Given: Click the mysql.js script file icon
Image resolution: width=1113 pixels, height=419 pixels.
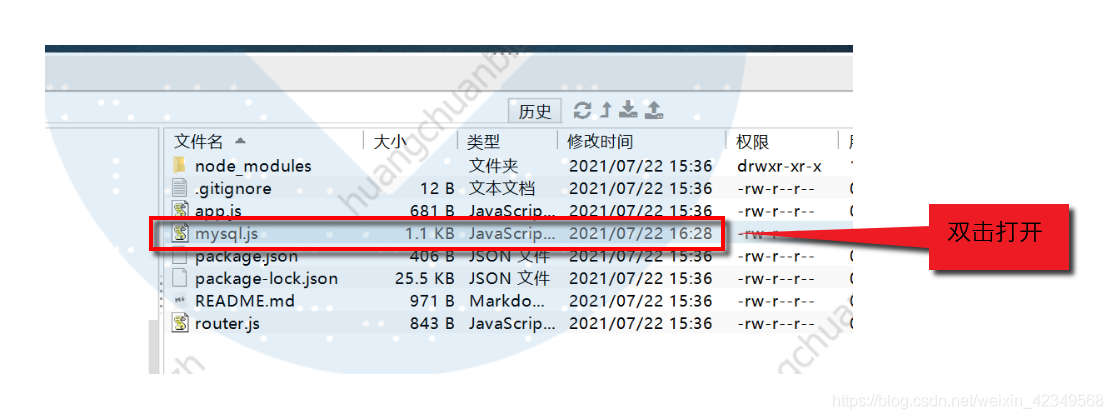Looking at the screenshot, I should pyautogui.click(x=180, y=233).
